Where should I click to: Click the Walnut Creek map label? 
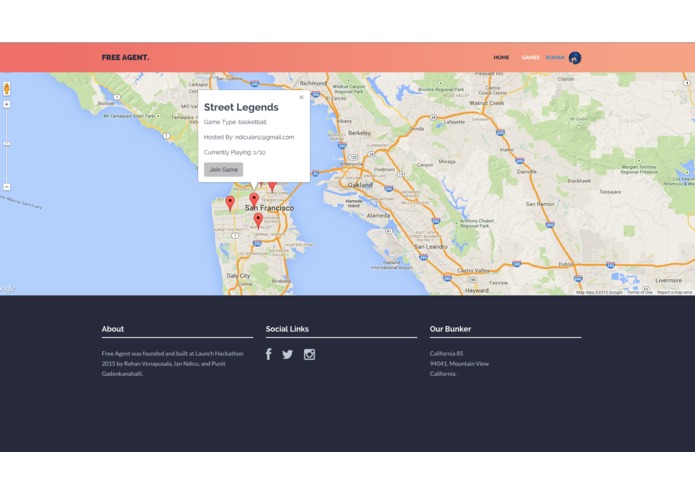point(487,103)
